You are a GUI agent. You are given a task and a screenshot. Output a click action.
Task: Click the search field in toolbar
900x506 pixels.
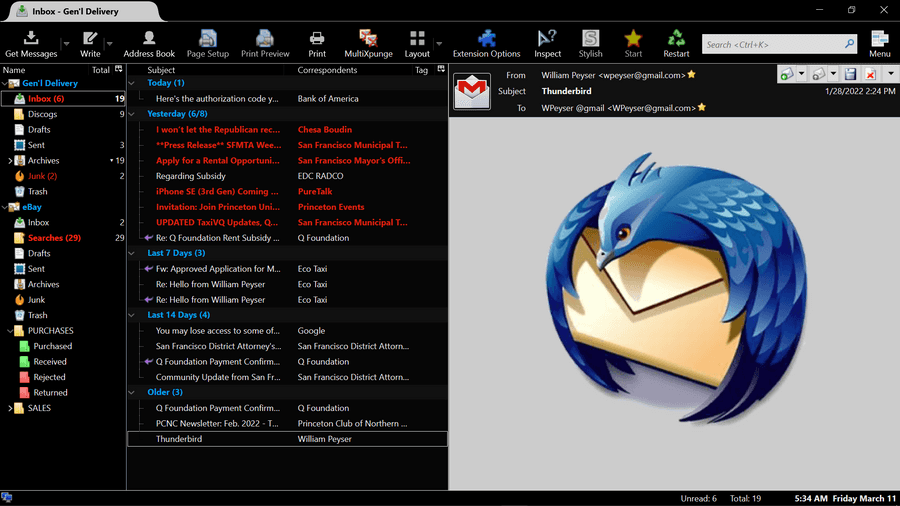772,45
